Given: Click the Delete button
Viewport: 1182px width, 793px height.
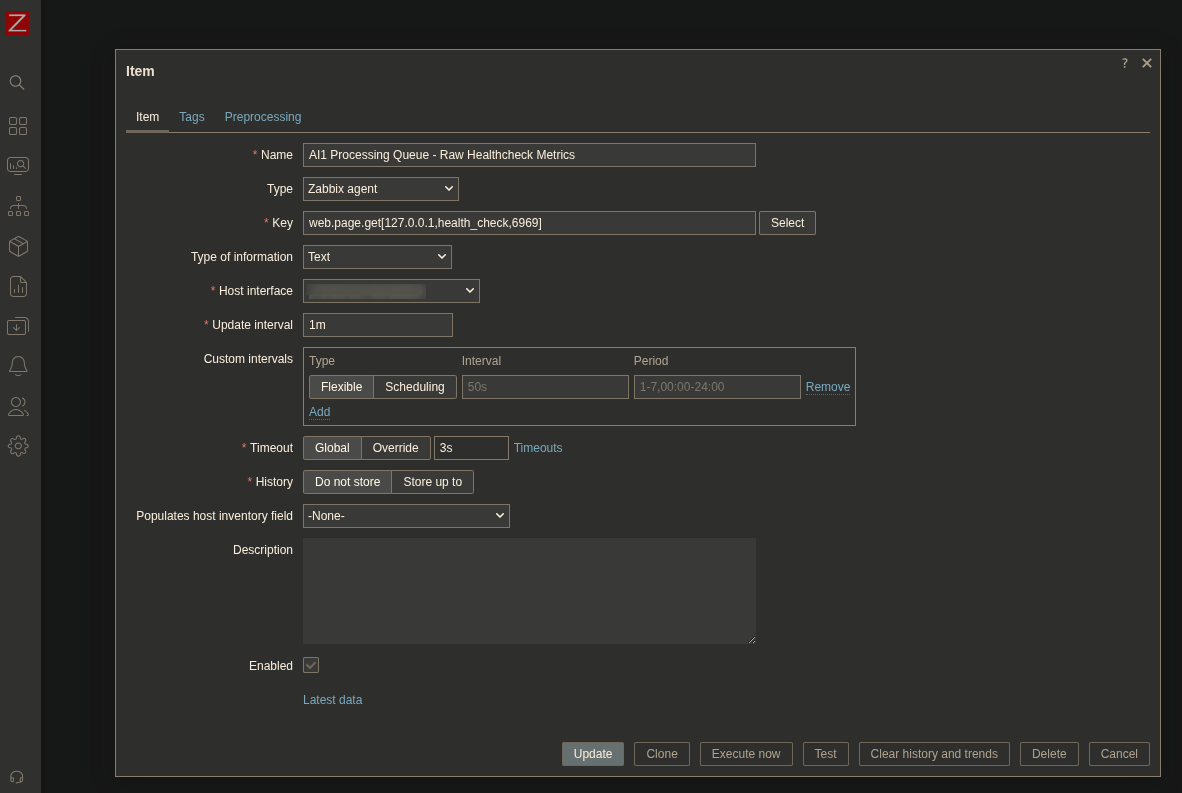Looking at the screenshot, I should click(1049, 754).
